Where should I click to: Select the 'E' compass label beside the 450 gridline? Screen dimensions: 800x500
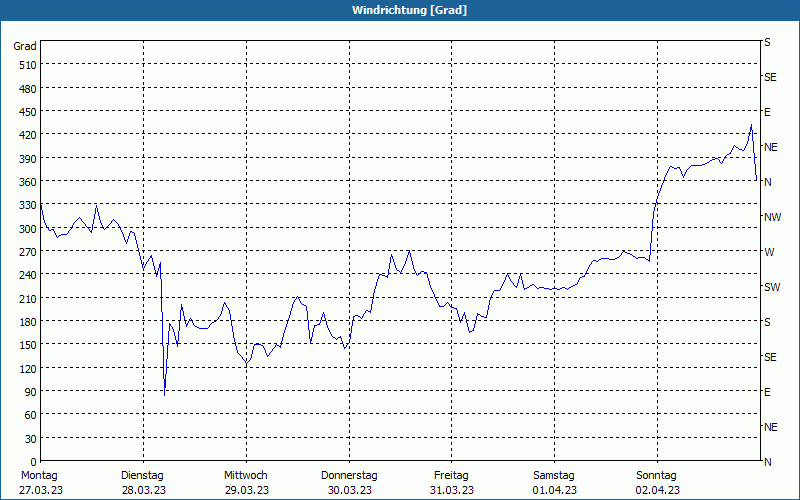point(767,112)
